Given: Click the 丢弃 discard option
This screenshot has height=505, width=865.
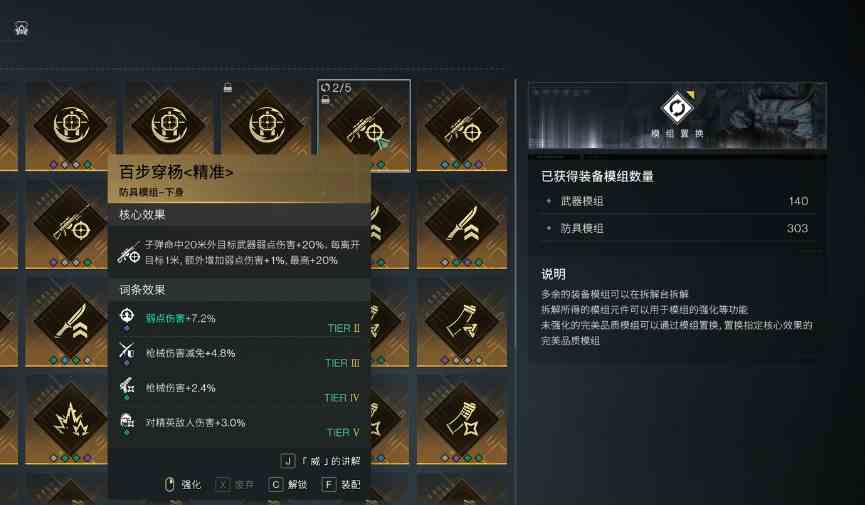Looking at the screenshot, I should point(235,485).
